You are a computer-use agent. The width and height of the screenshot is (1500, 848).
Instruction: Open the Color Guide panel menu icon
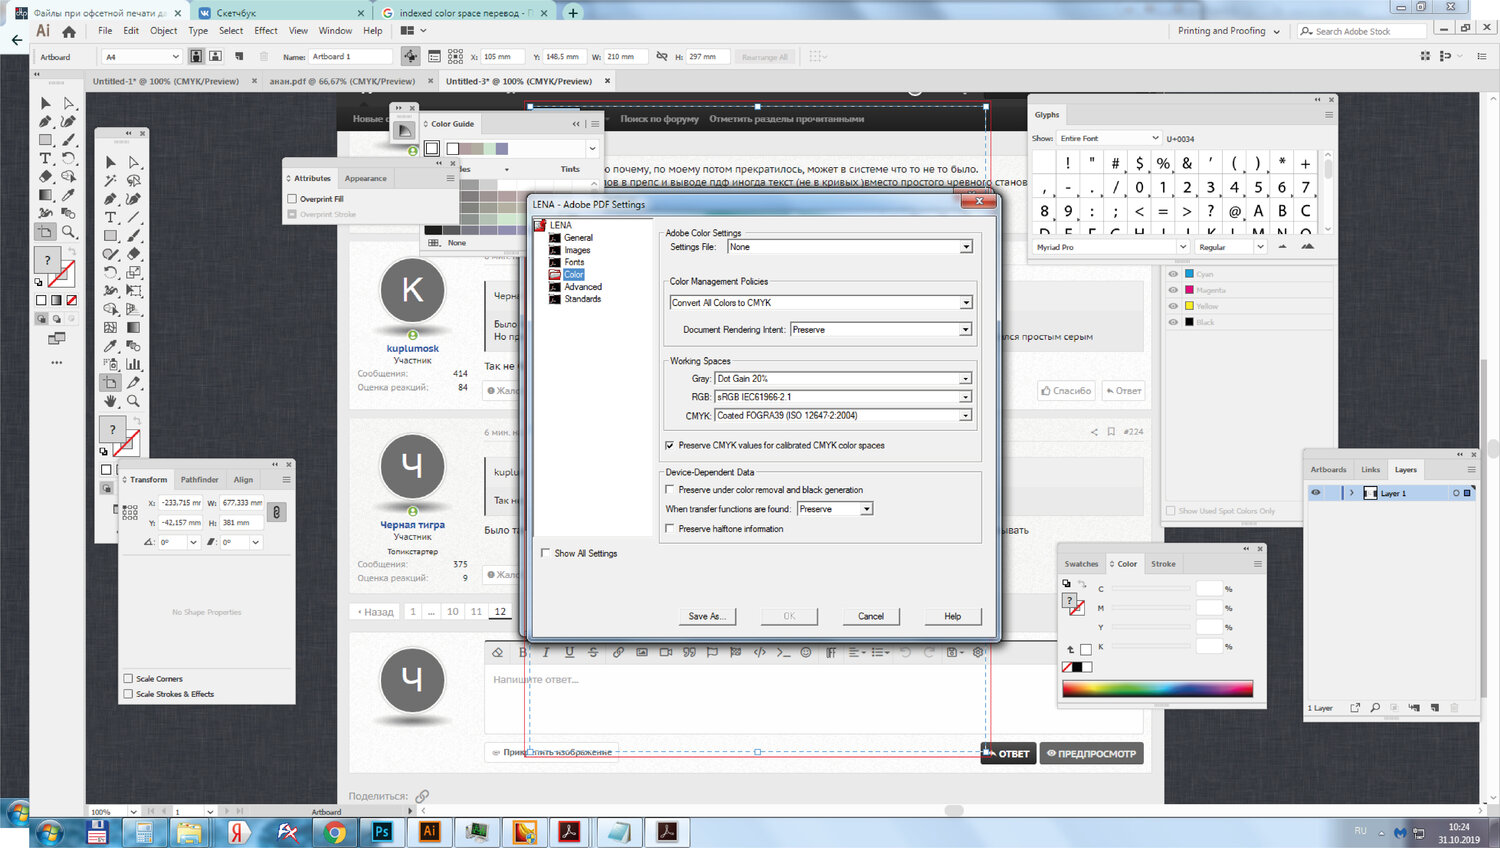pos(595,124)
